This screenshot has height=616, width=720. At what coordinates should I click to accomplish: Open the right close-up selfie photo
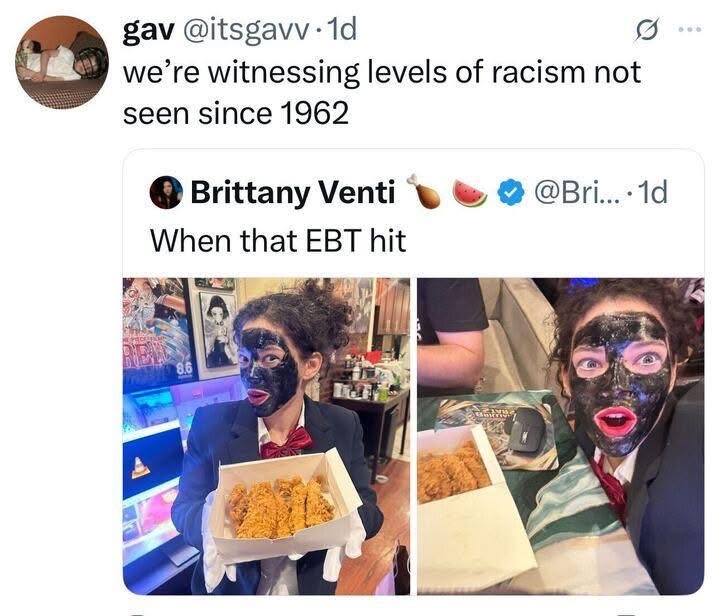pyautogui.click(x=561, y=436)
